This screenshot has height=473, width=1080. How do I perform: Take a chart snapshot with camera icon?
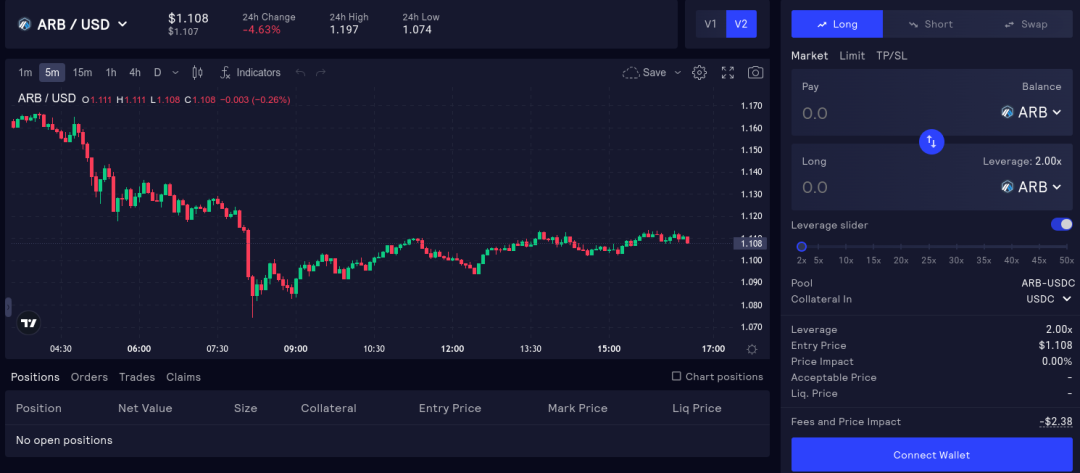tap(756, 73)
